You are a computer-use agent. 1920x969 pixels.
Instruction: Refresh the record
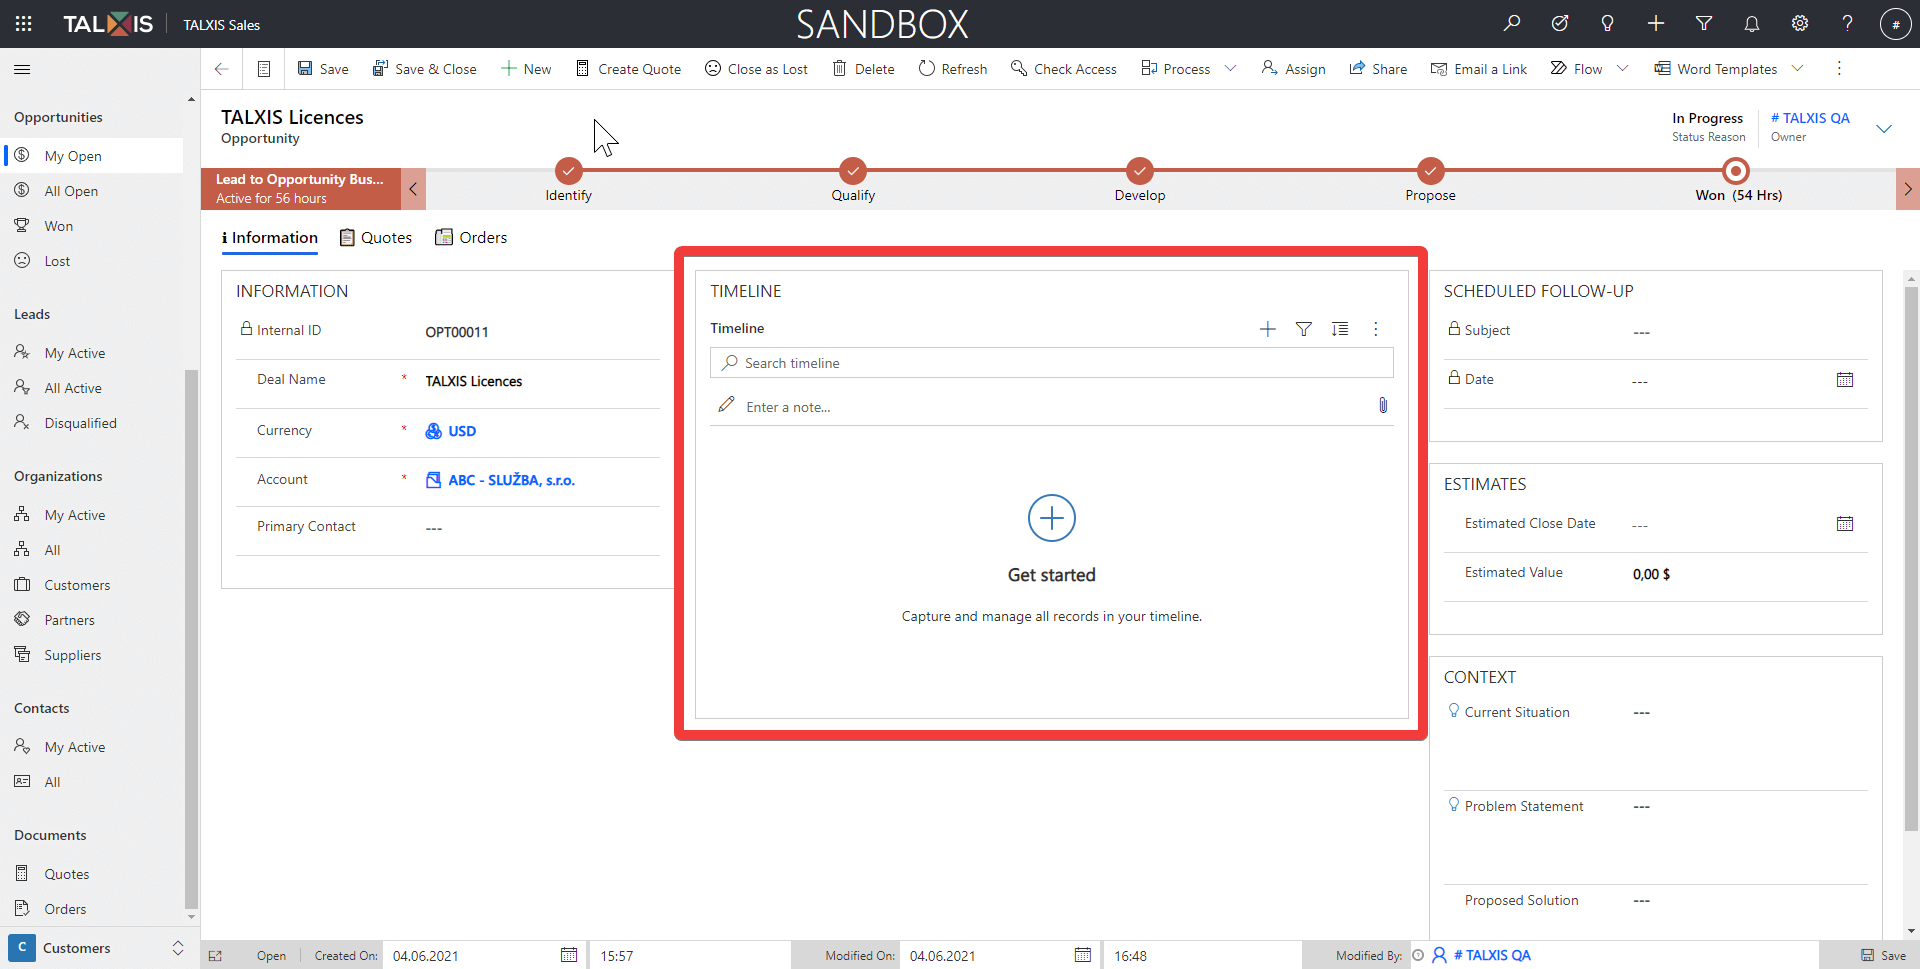click(x=953, y=69)
